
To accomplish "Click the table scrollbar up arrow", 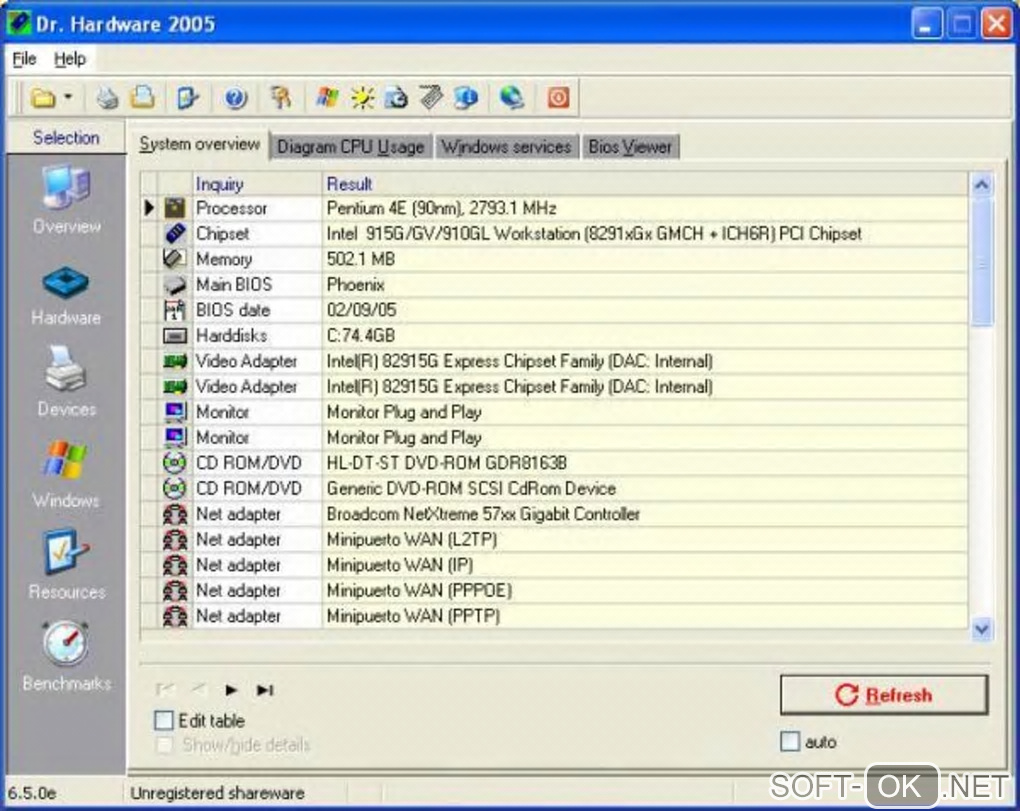I will tap(982, 185).
